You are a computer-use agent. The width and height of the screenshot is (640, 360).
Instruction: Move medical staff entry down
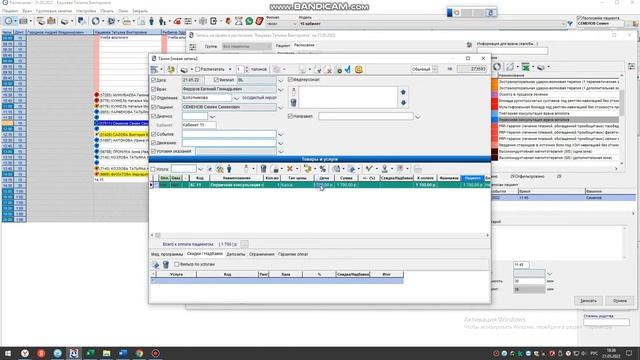point(403,102)
